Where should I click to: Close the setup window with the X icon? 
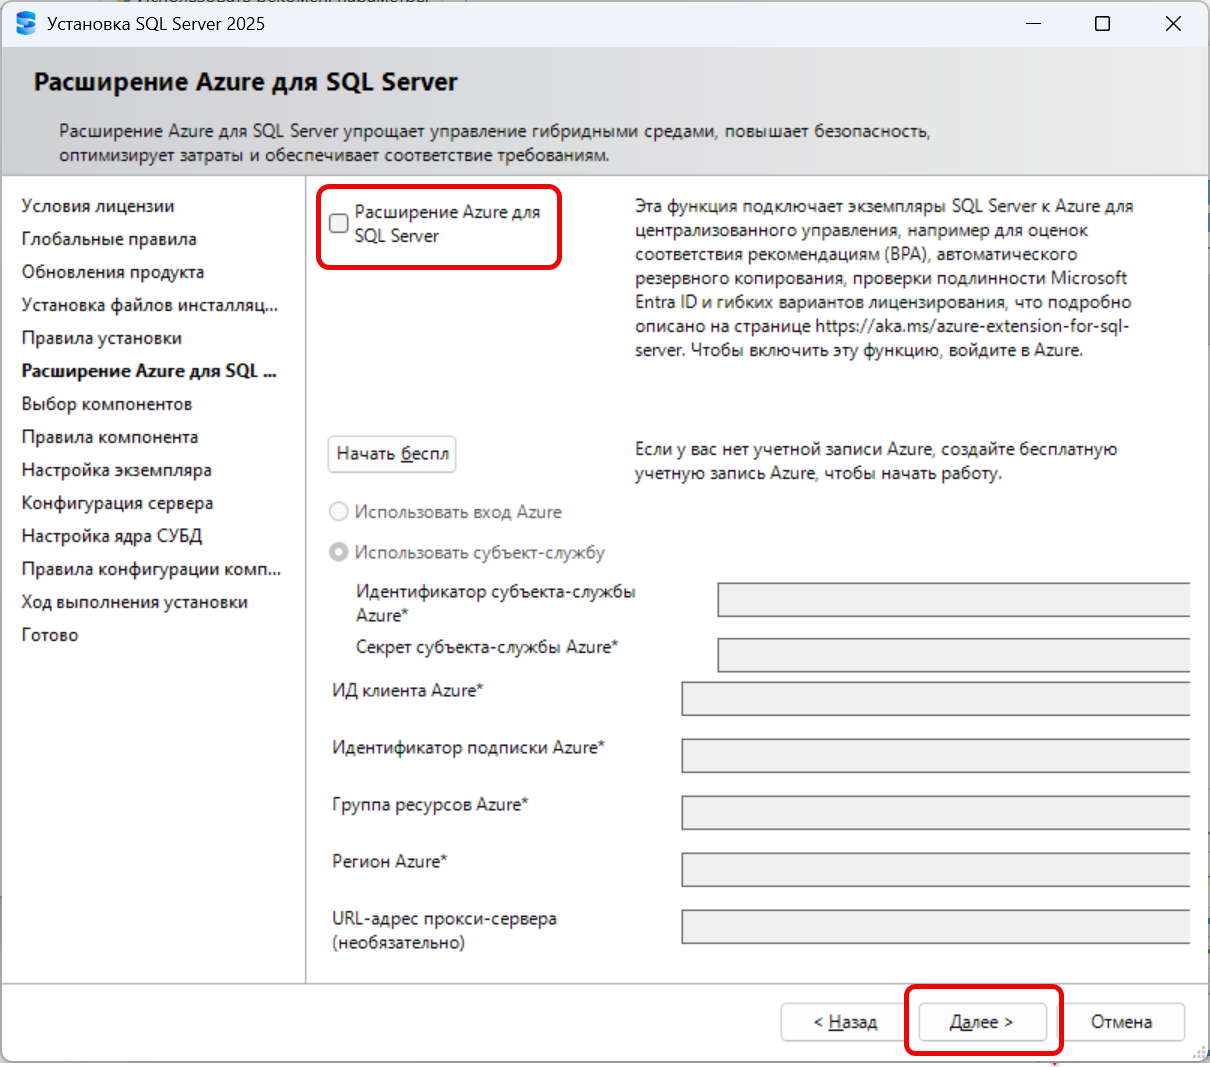coord(1173,23)
